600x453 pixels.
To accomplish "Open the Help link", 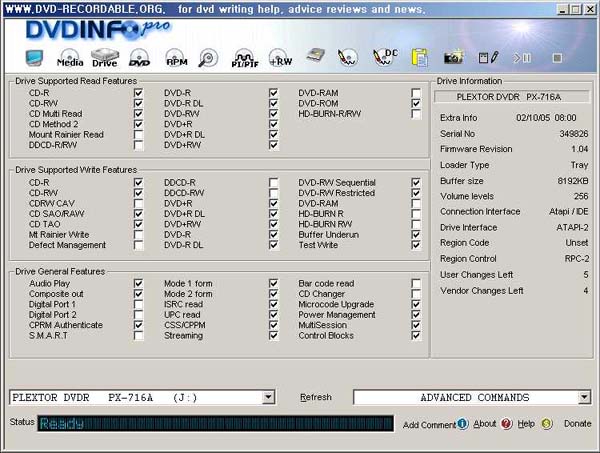I will (526, 424).
